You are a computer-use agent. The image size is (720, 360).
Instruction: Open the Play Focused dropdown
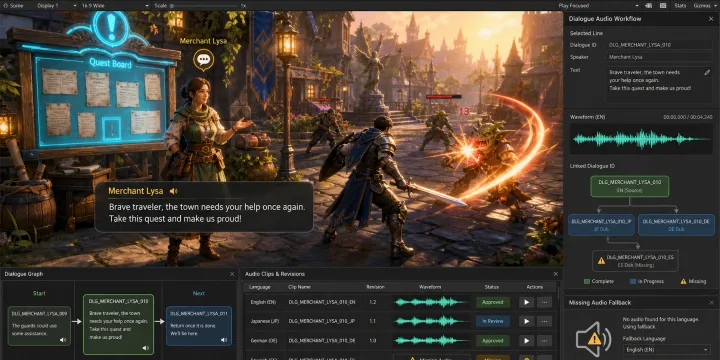[598, 6]
